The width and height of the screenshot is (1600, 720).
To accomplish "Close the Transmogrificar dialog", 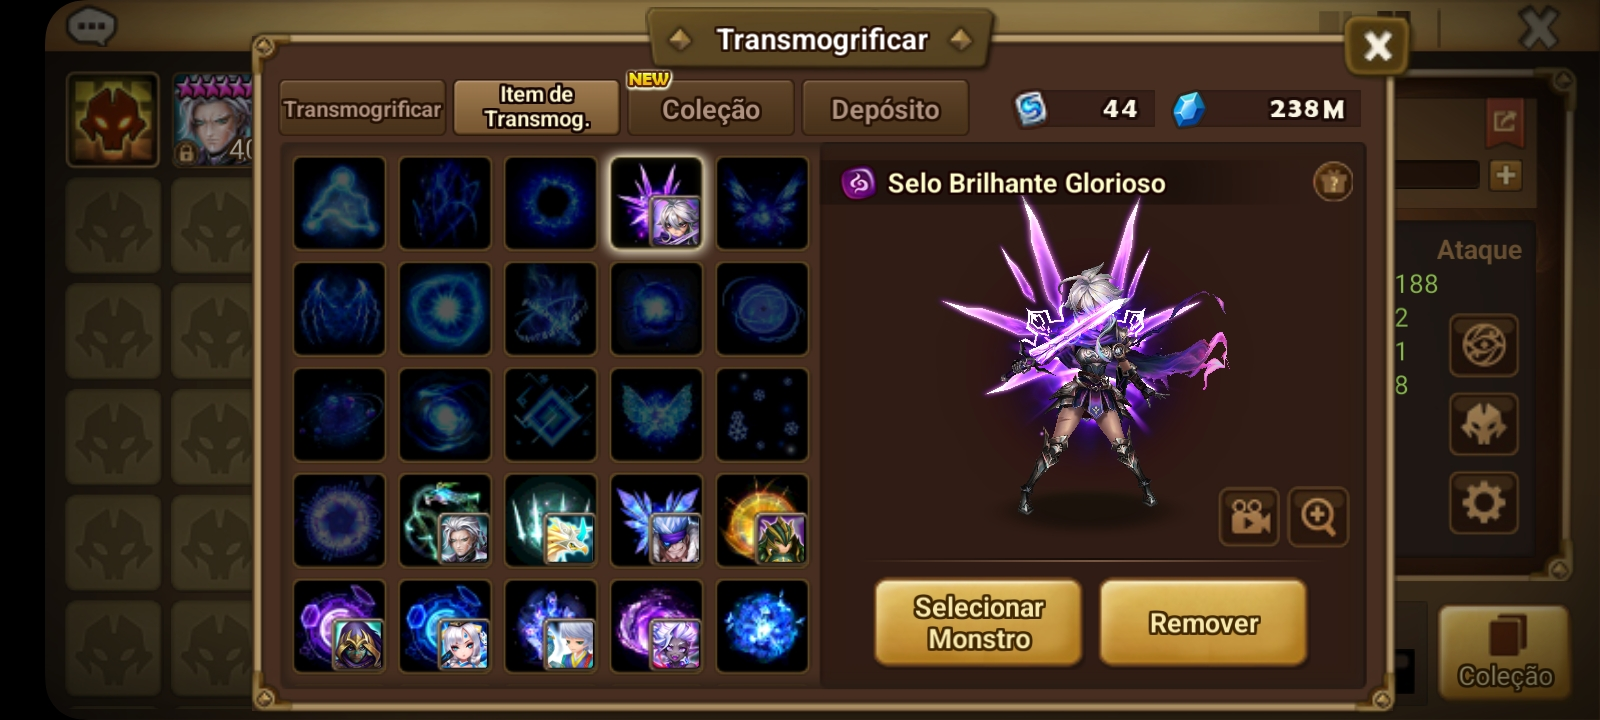I will pos(1377,45).
